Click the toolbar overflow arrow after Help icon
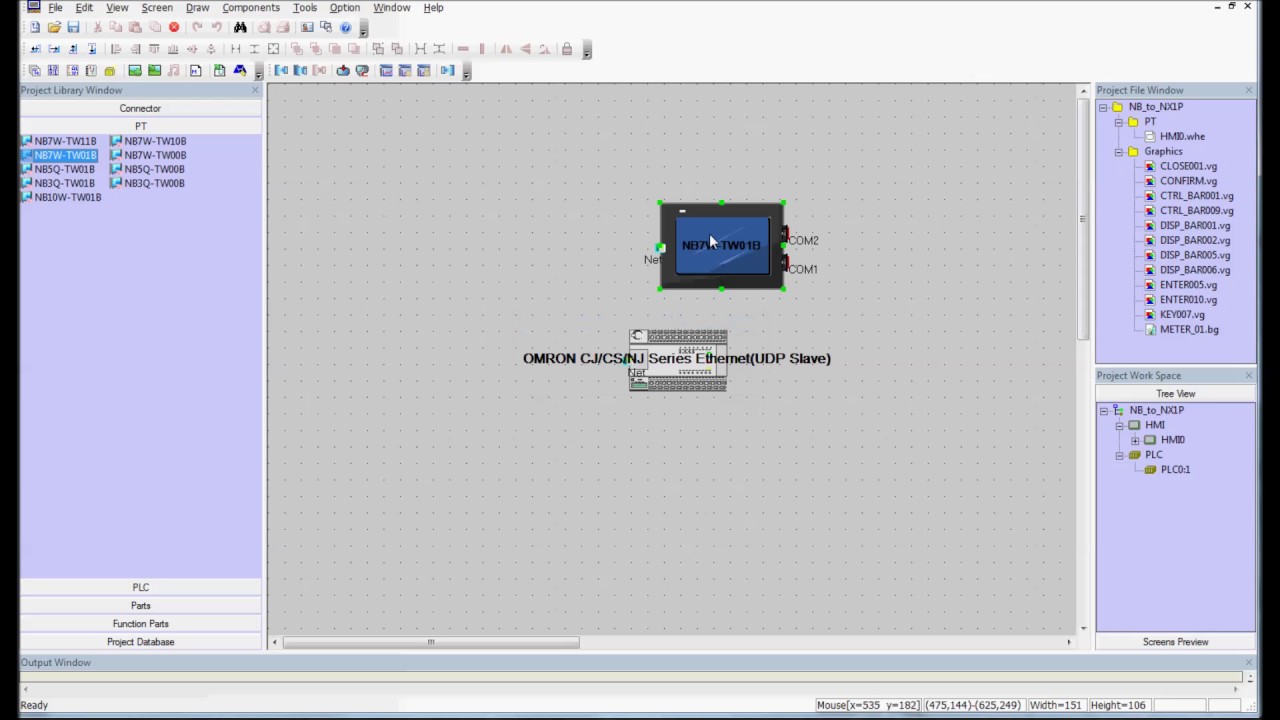 click(363, 28)
